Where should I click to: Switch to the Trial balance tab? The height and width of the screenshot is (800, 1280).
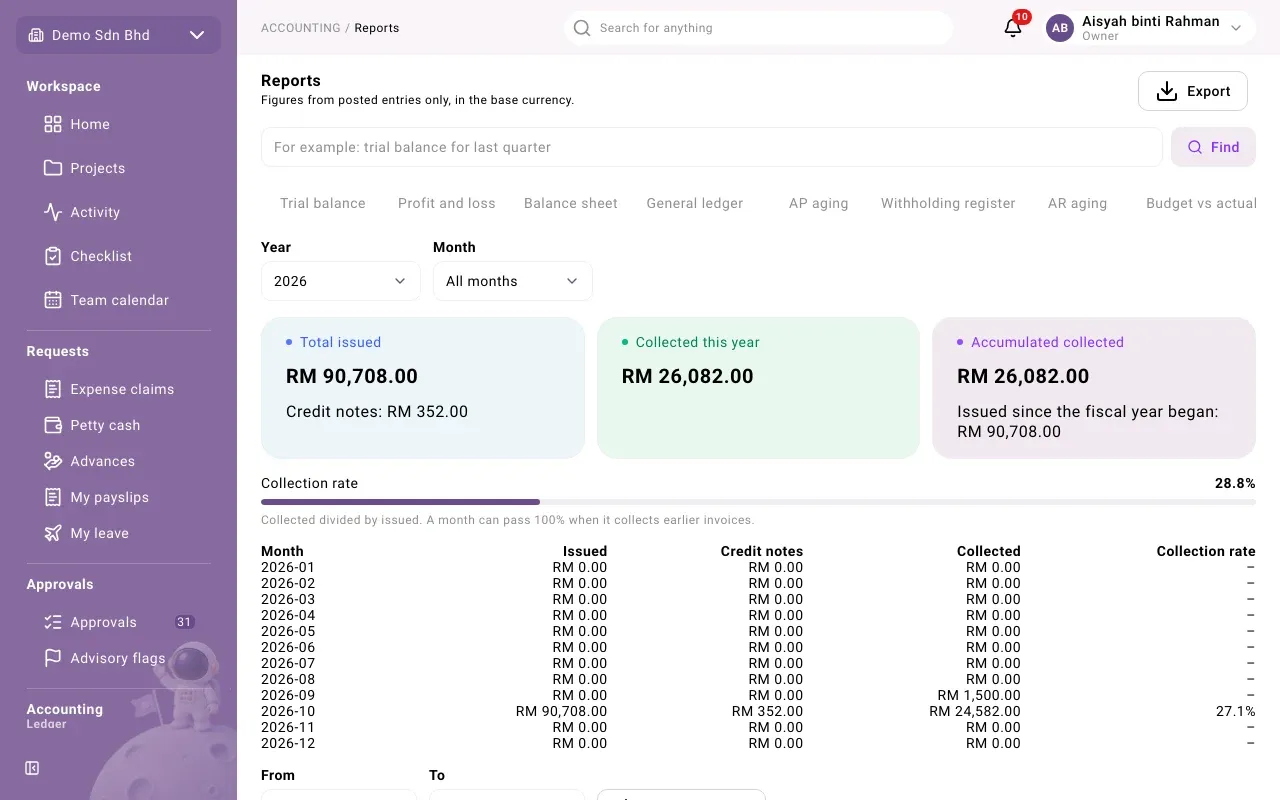point(323,203)
